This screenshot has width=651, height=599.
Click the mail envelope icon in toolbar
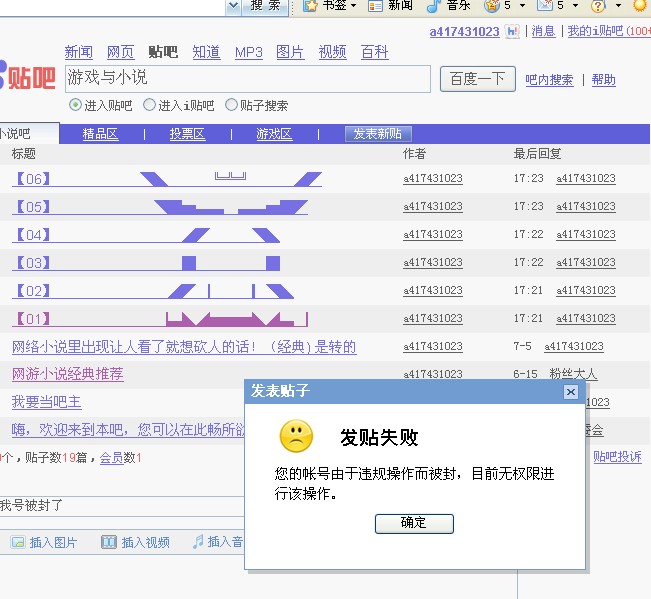pos(545,5)
